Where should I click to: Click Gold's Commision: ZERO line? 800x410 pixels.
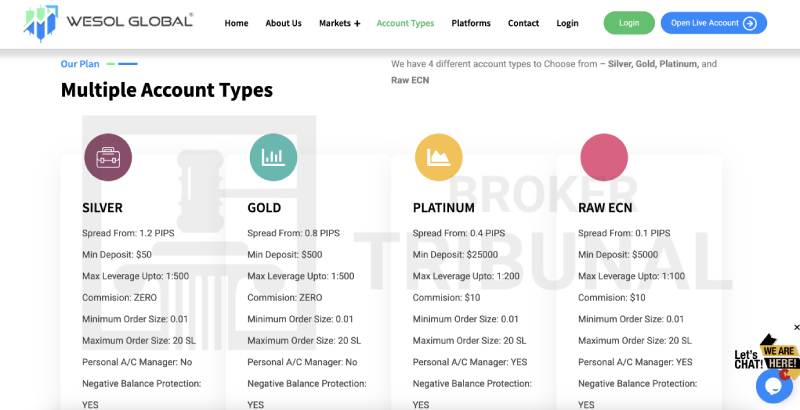pyautogui.click(x=285, y=297)
